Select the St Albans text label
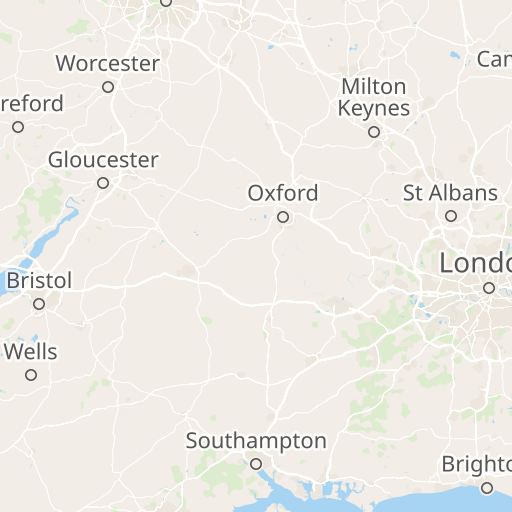512x512 pixels. point(450,193)
